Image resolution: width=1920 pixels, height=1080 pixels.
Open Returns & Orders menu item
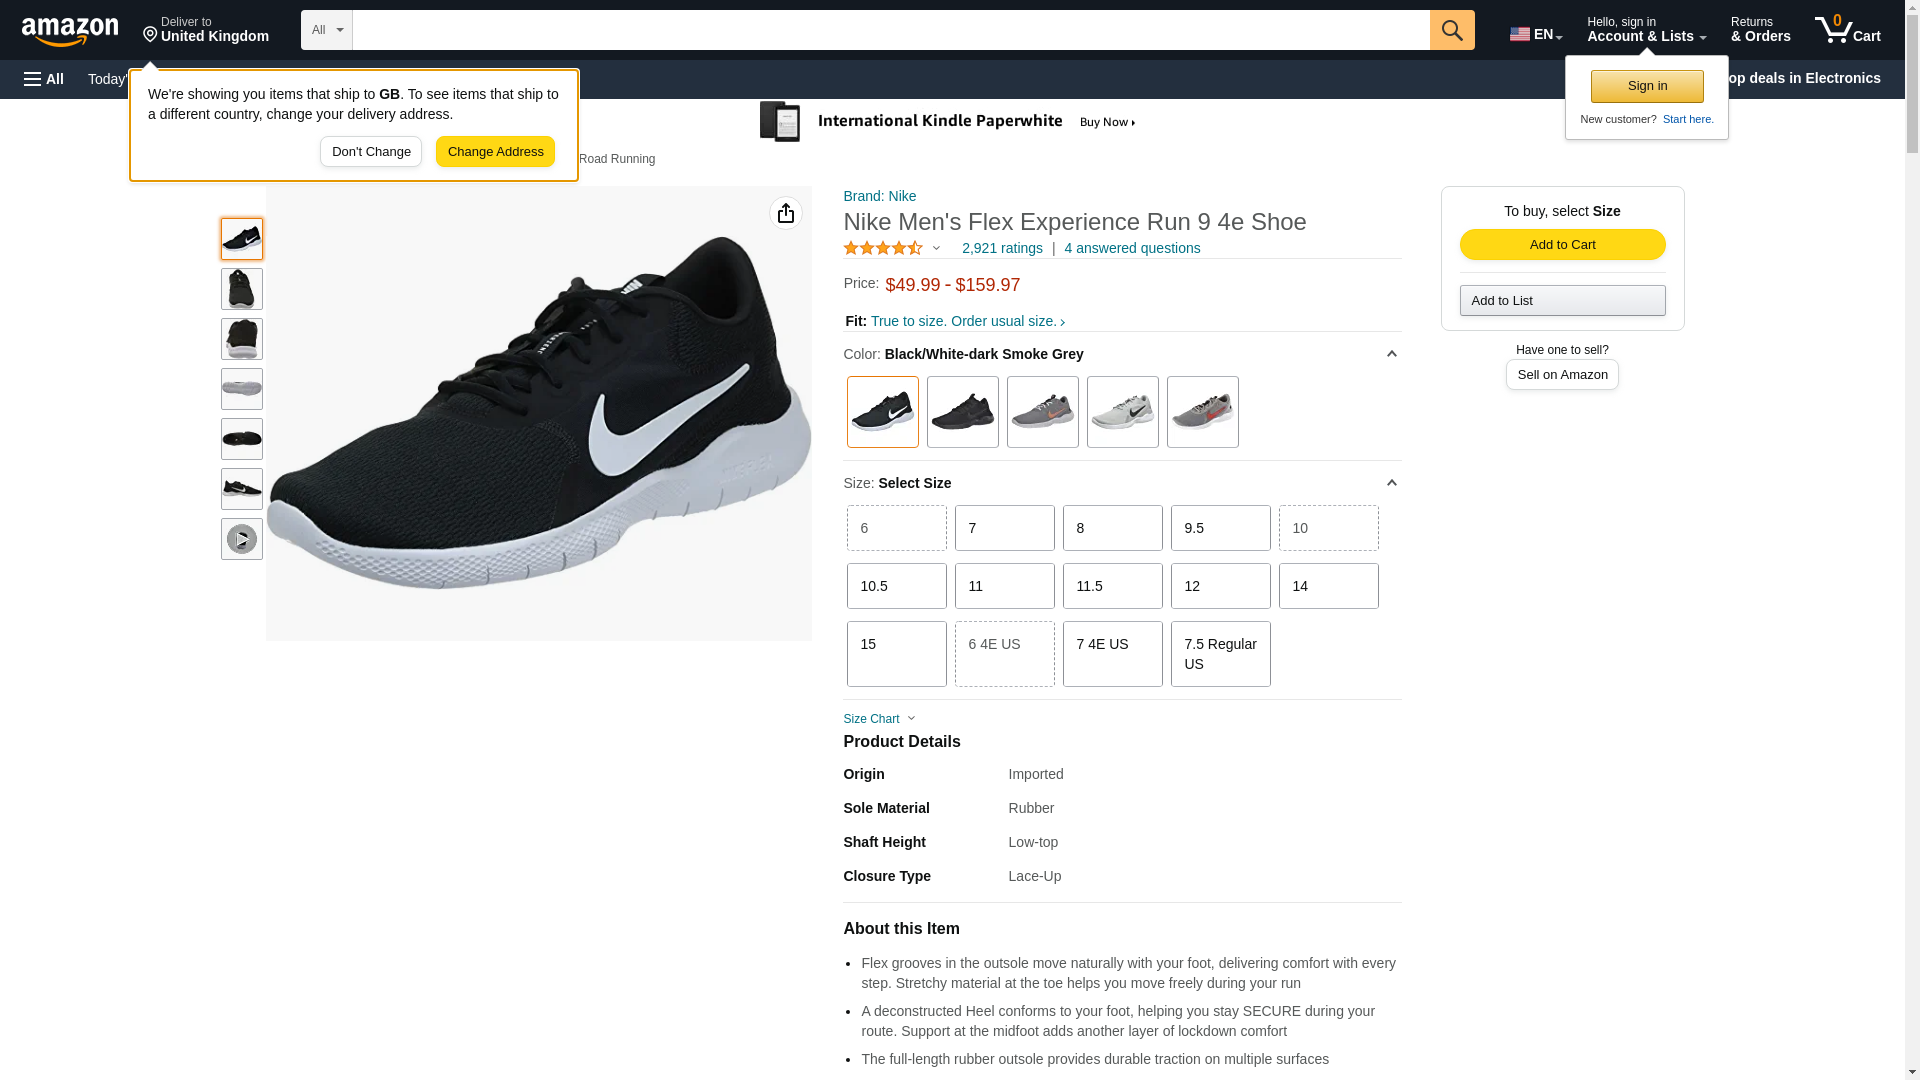[1760, 30]
